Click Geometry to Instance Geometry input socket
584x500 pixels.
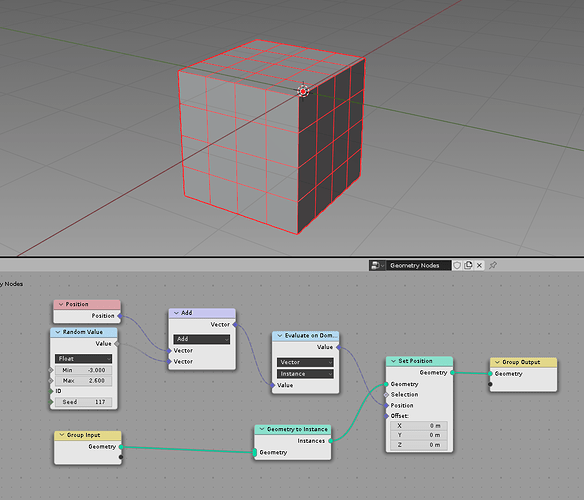coord(255,452)
